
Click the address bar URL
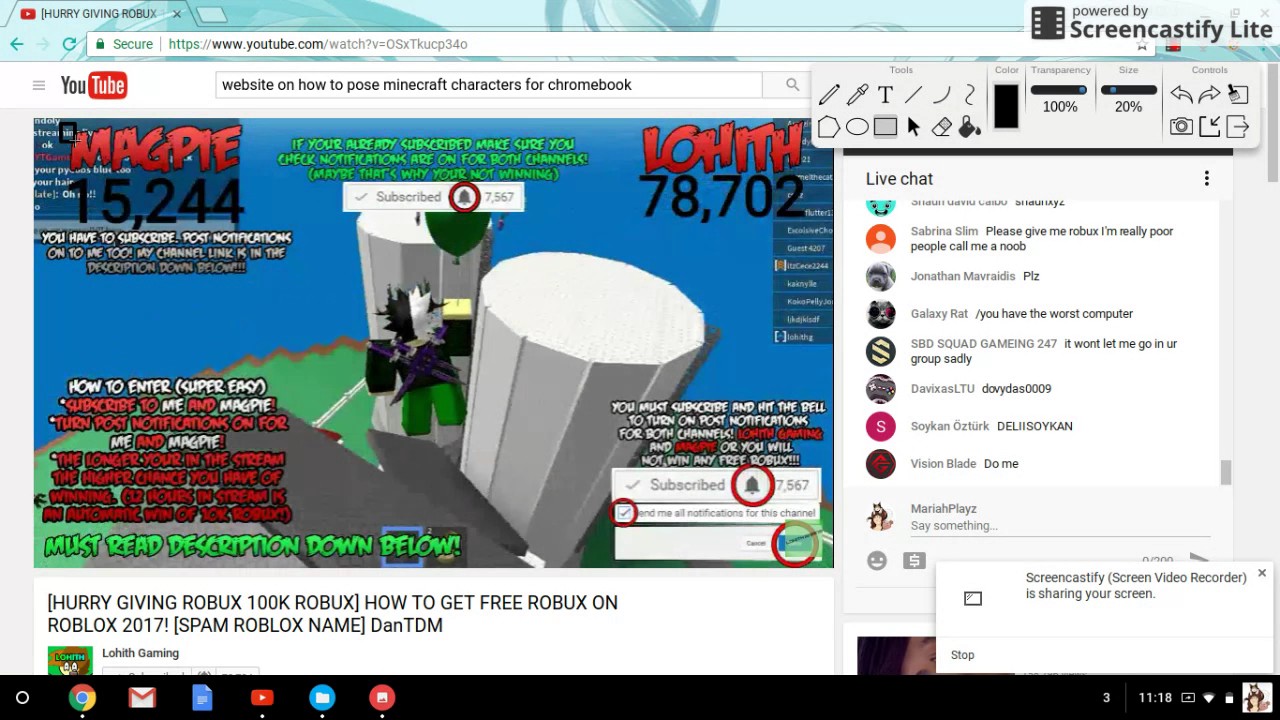pyautogui.click(x=318, y=44)
